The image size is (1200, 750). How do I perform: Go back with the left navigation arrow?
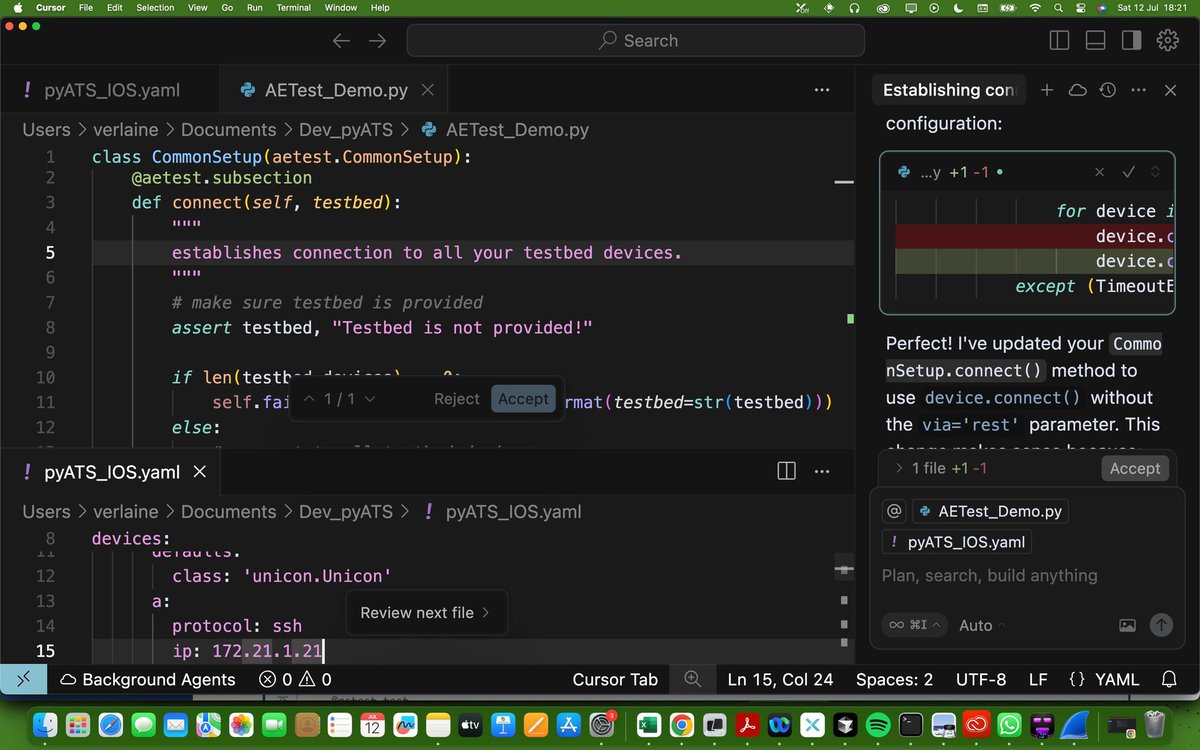[341, 41]
